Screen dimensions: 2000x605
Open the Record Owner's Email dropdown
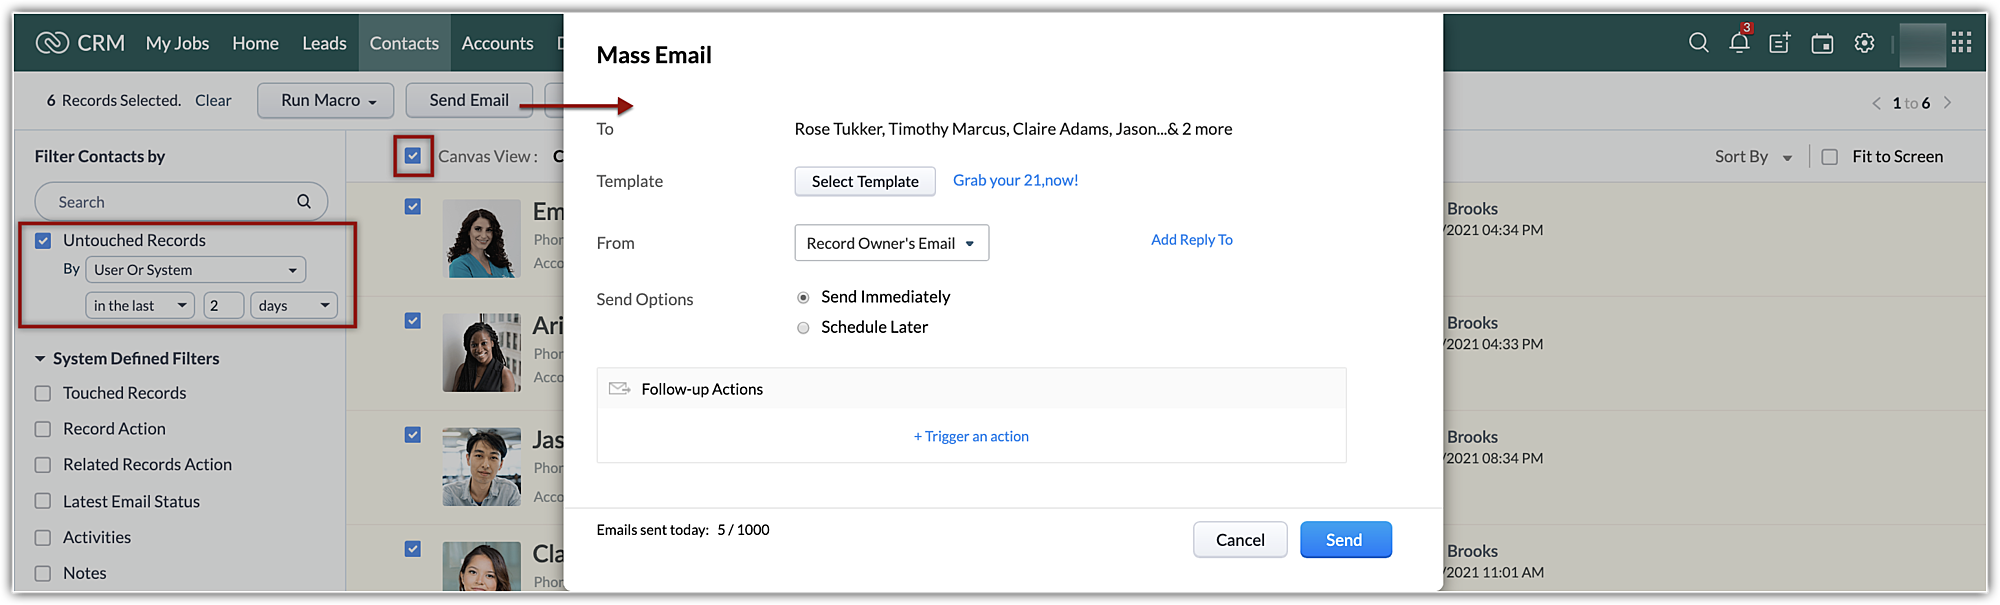coord(891,243)
